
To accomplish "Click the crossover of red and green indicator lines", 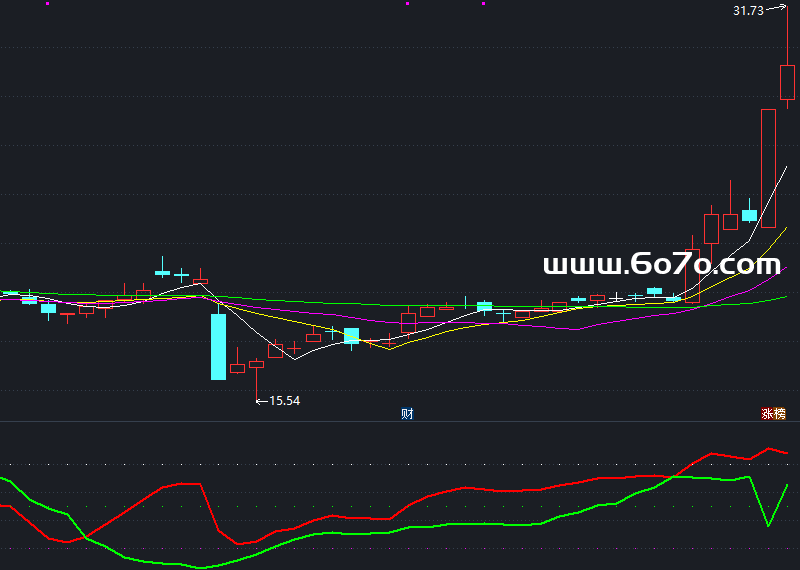I will [x=86, y=537].
